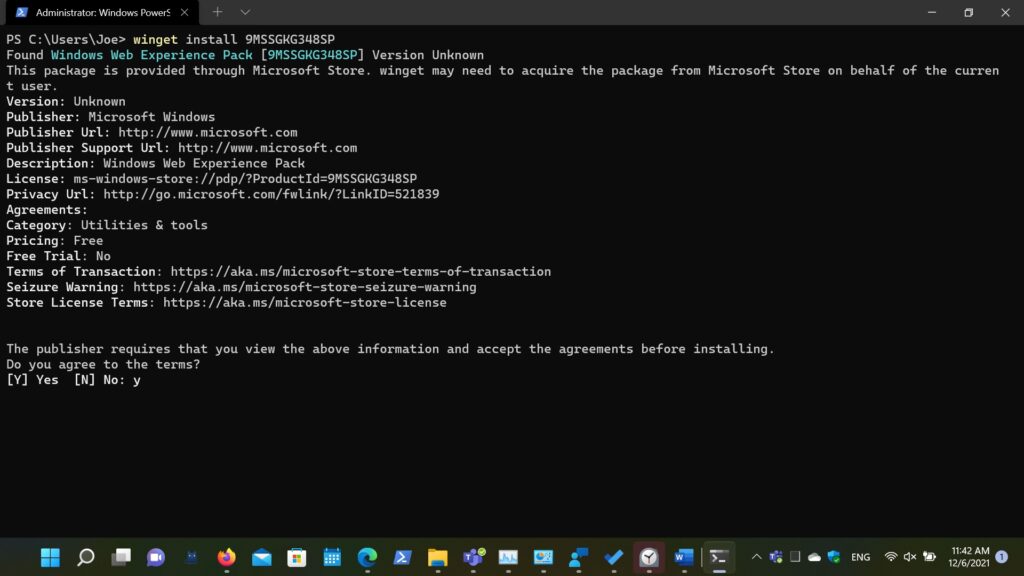
Task: Open the Mail app in taskbar
Action: coord(261,557)
